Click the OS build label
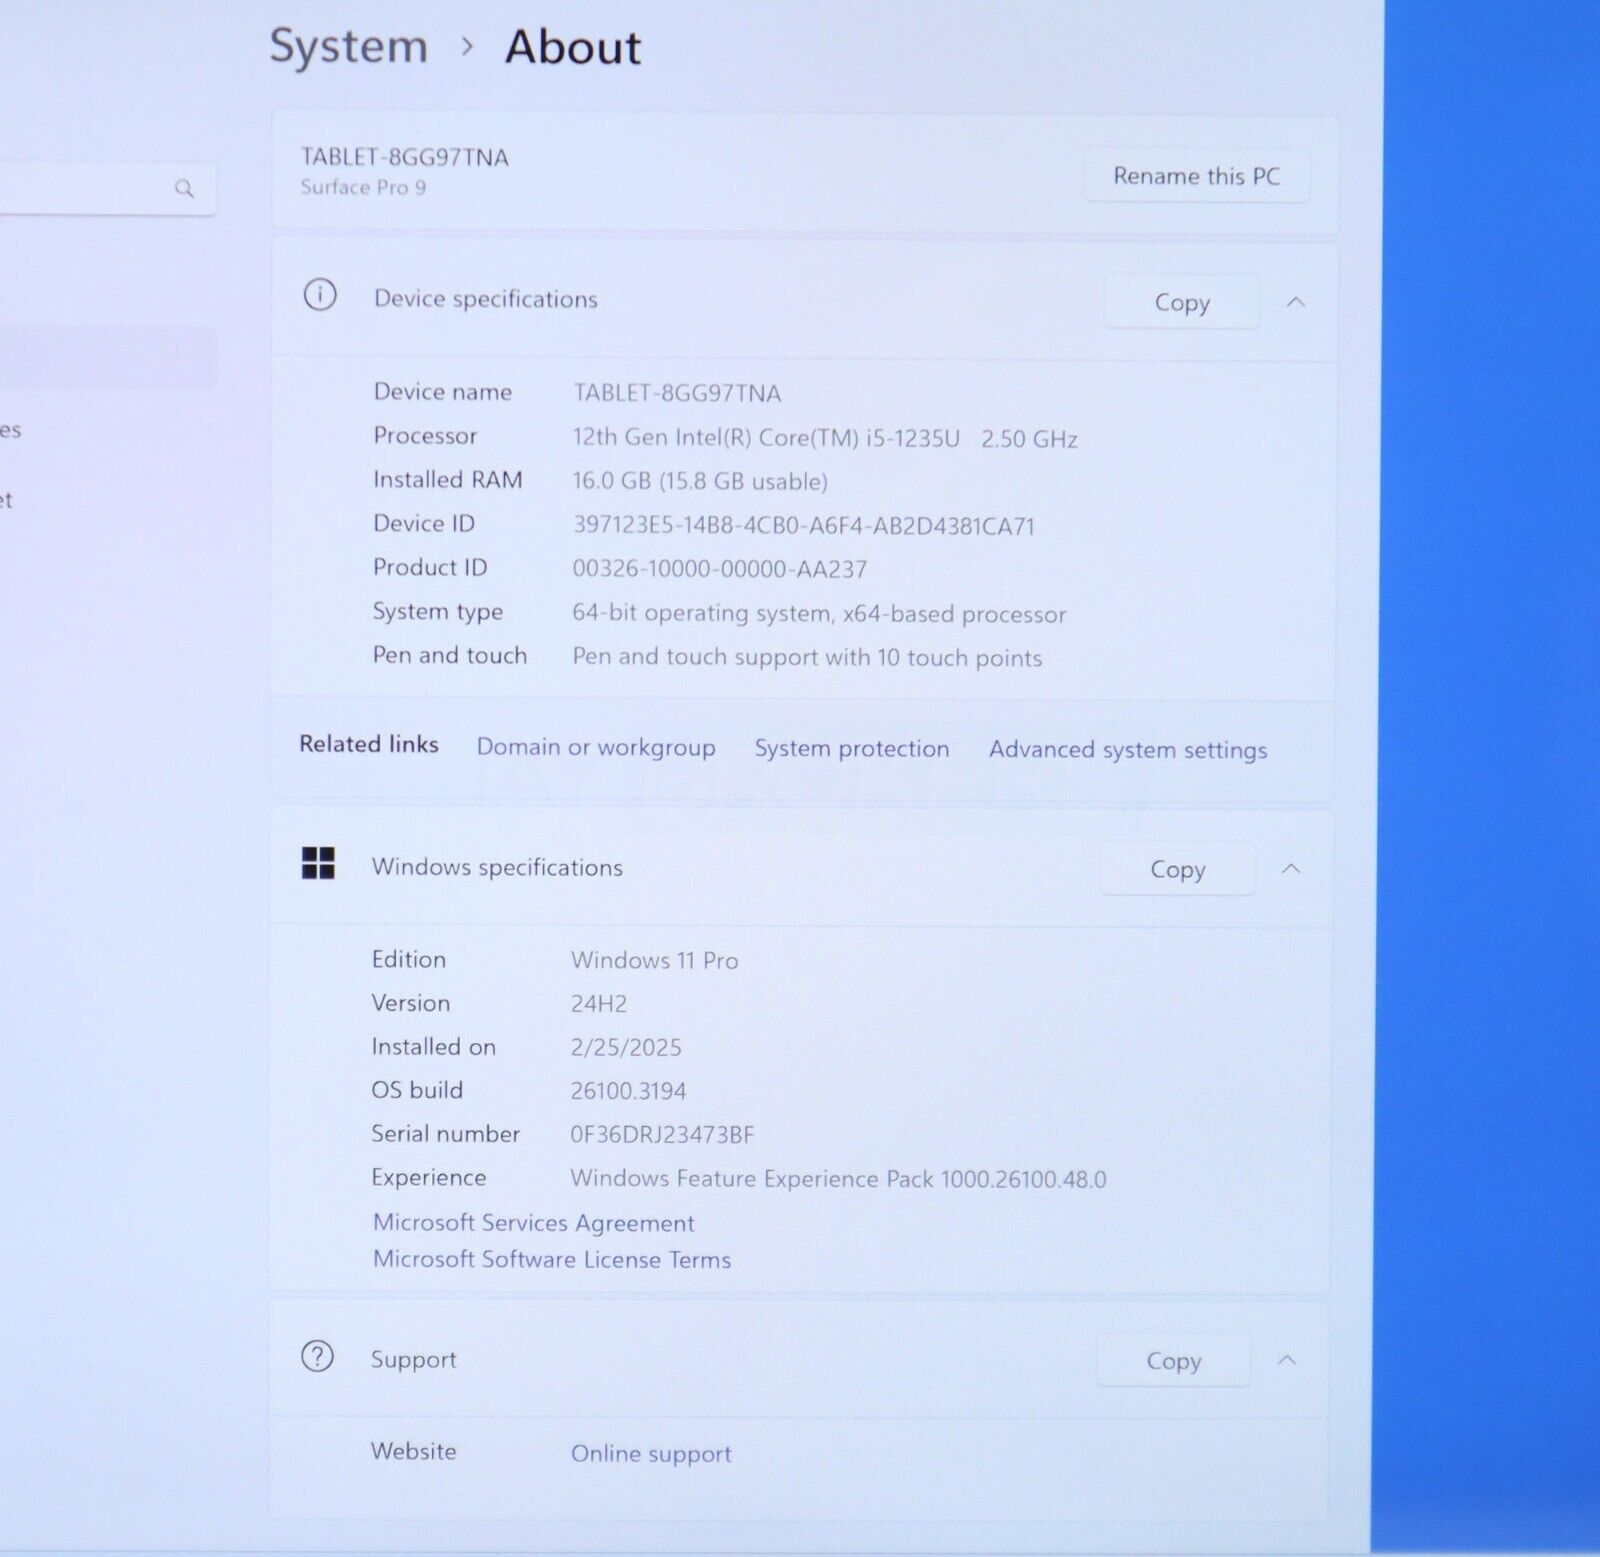The width and height of the screenshot is (1600, 1557). tap(416, 1090)
